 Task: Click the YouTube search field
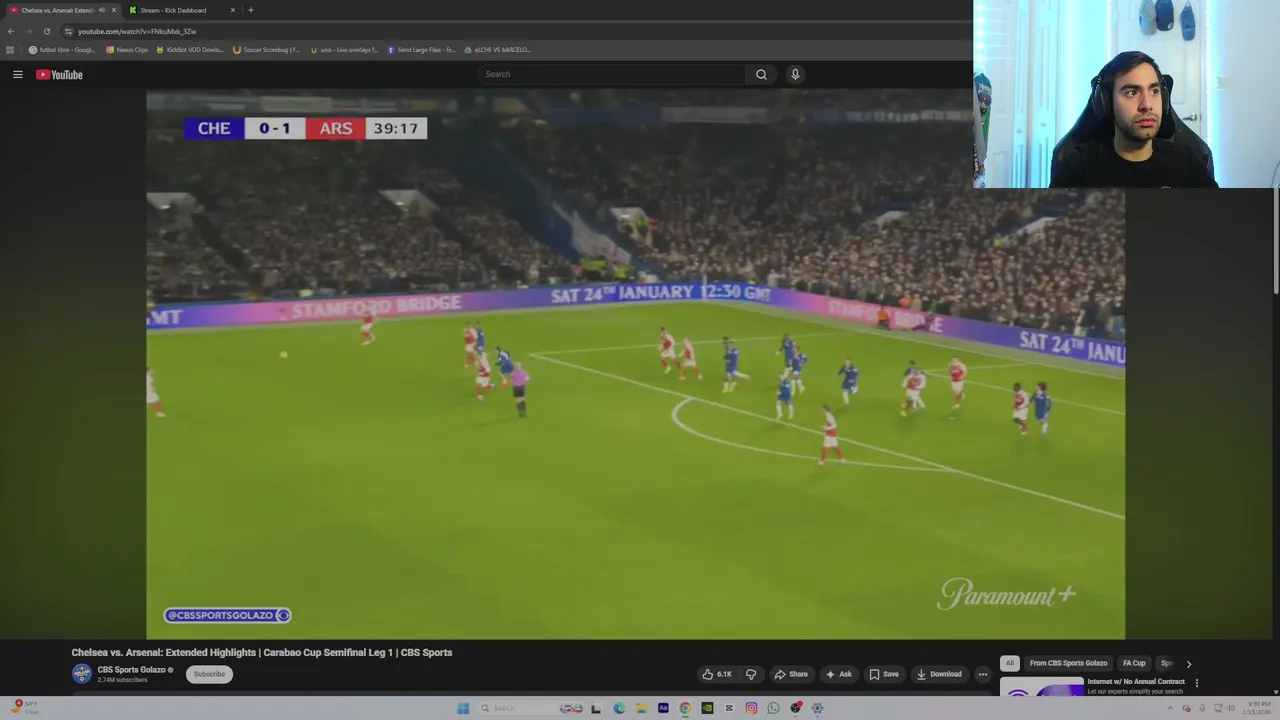point(612,74)
